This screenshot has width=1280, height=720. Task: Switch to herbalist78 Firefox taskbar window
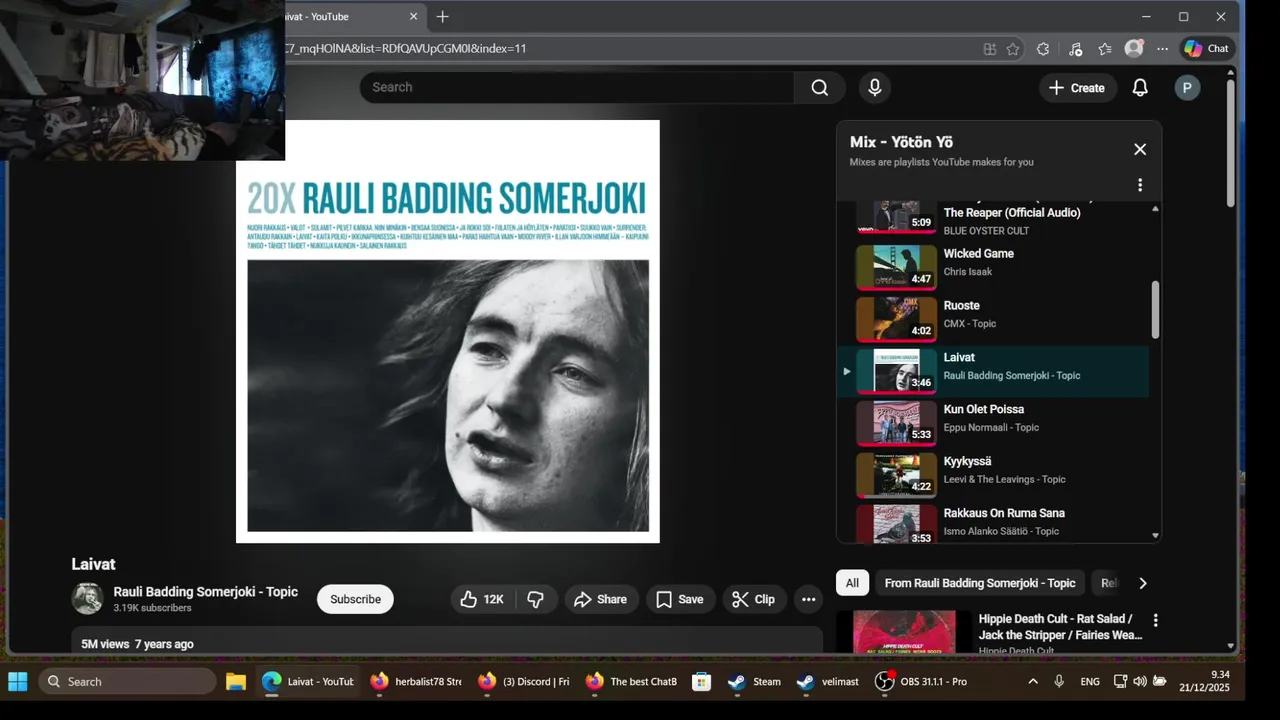[416, 681]
